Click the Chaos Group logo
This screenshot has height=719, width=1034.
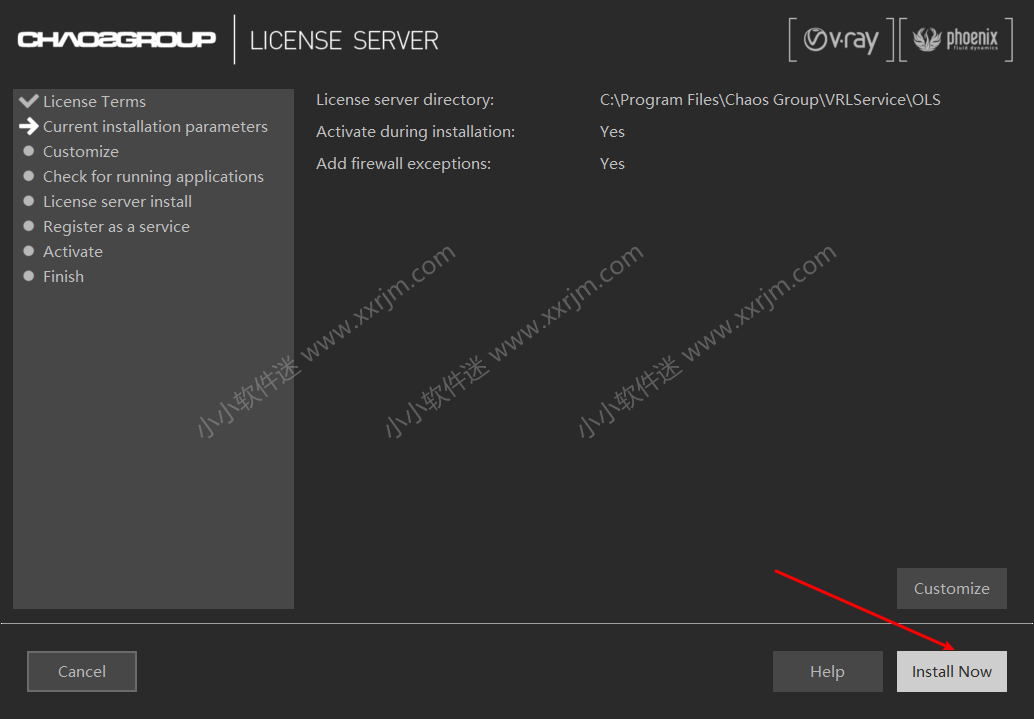coord(117,40)
